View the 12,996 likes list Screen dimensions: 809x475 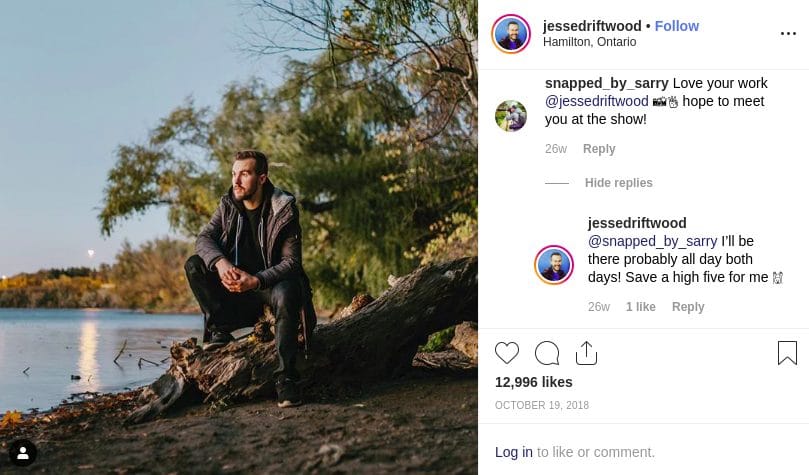(534, 382)
